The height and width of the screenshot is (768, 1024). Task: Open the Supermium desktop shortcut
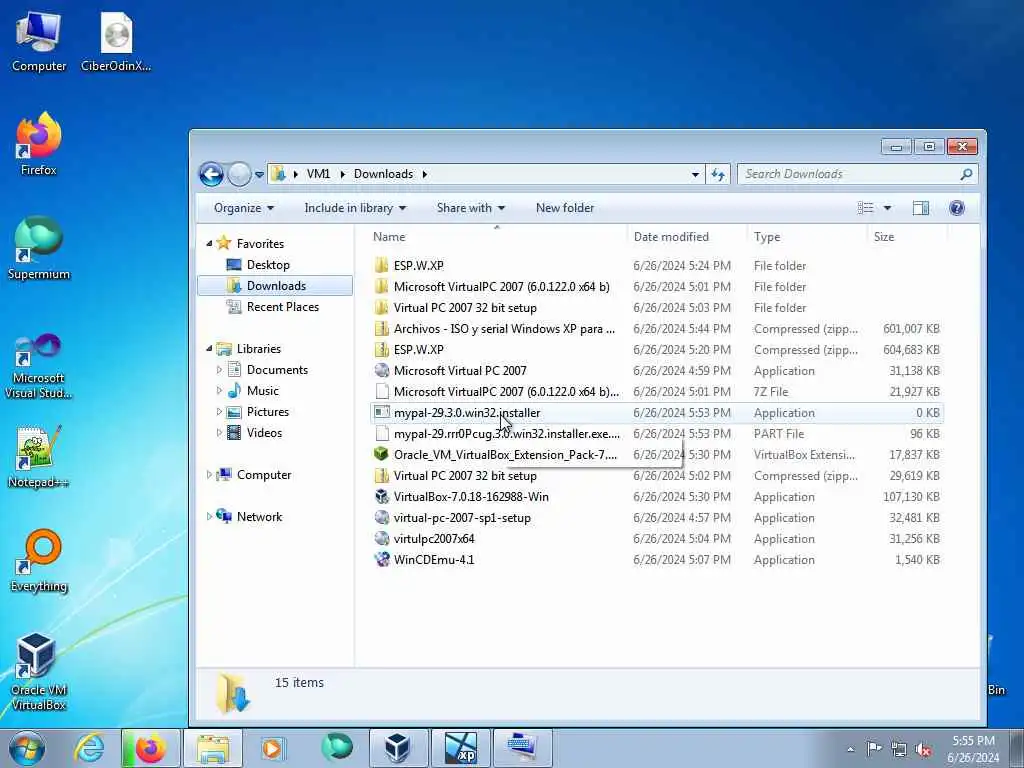tap(39, 249)
